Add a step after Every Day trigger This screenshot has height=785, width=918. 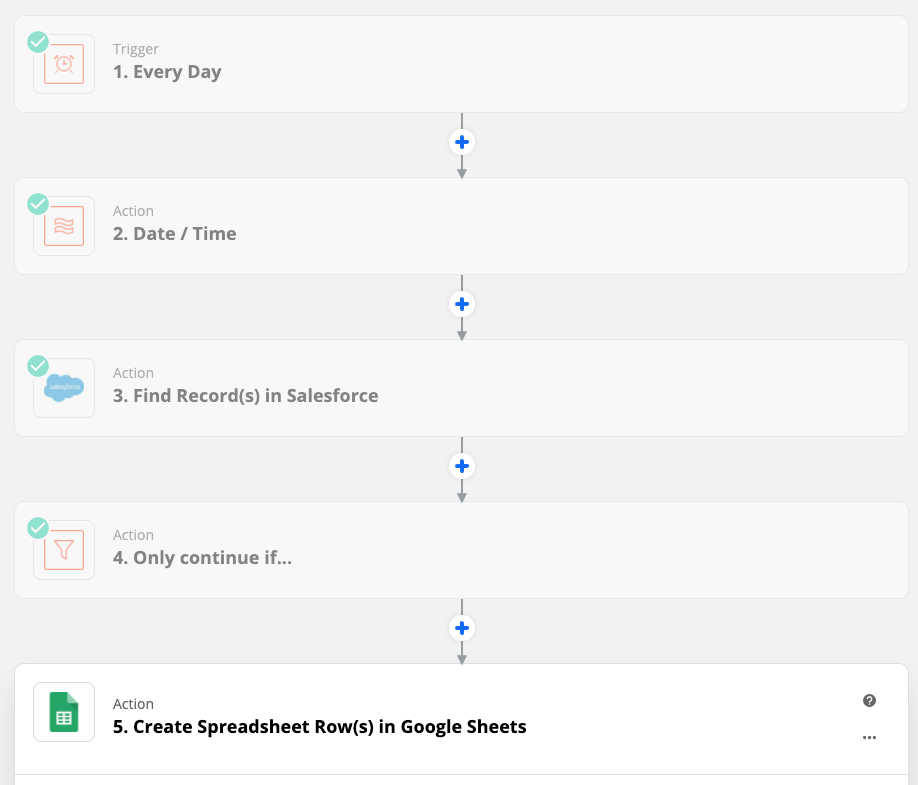[x=462, y=142]
